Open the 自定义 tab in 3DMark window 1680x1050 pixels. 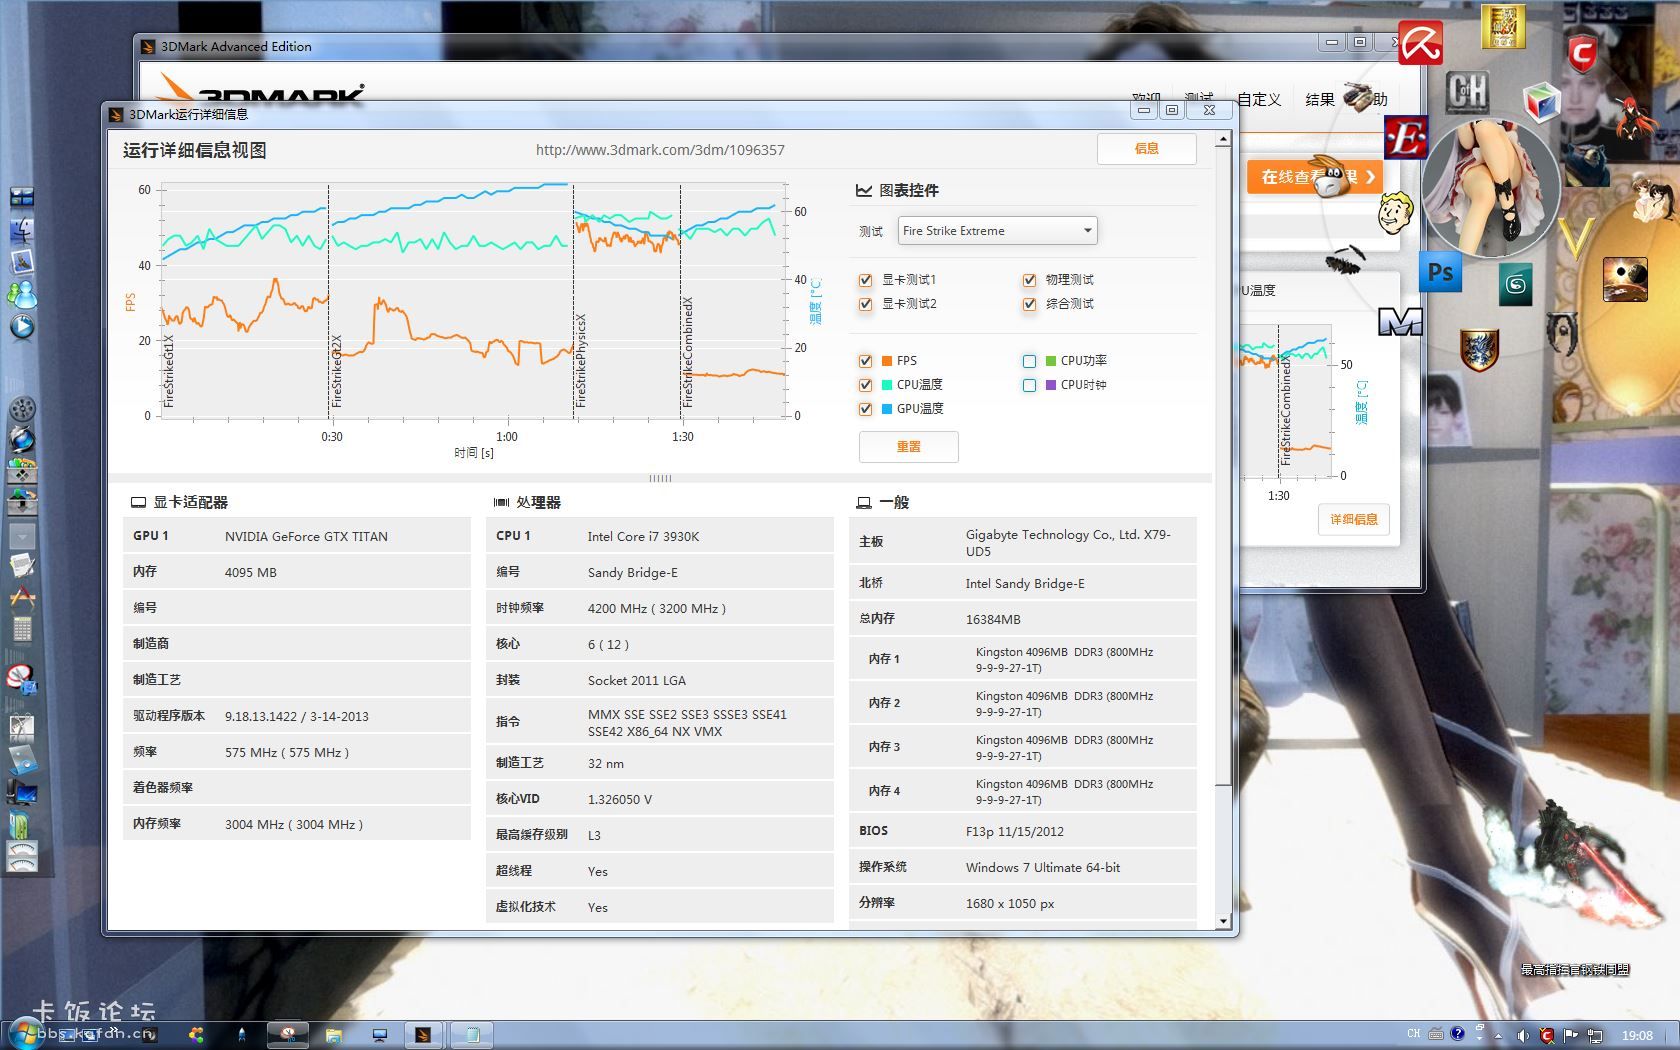pyautogui.click(x=1259, y=99)
